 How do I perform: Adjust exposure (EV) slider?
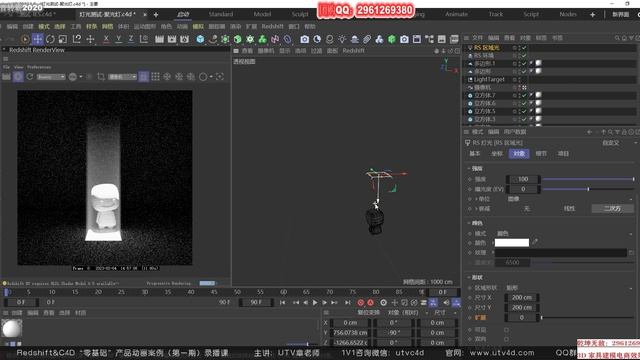point(588,189)
